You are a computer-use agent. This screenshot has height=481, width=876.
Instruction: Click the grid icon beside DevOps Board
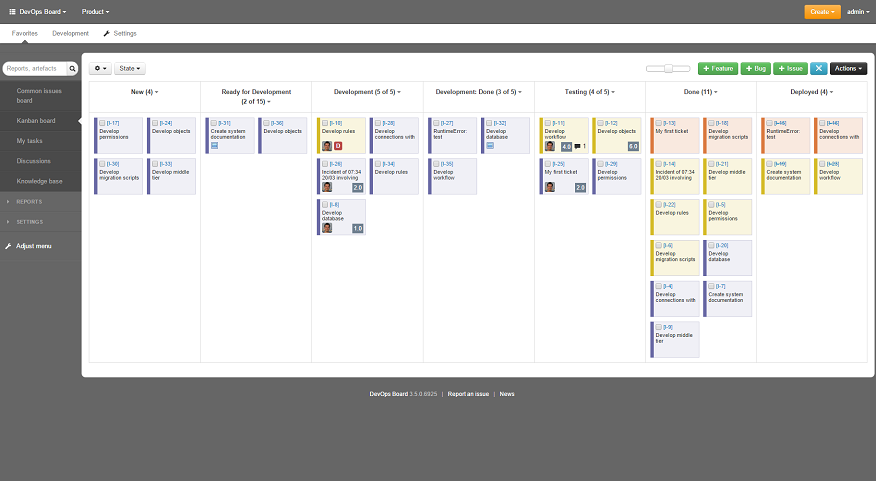[12, 12]
